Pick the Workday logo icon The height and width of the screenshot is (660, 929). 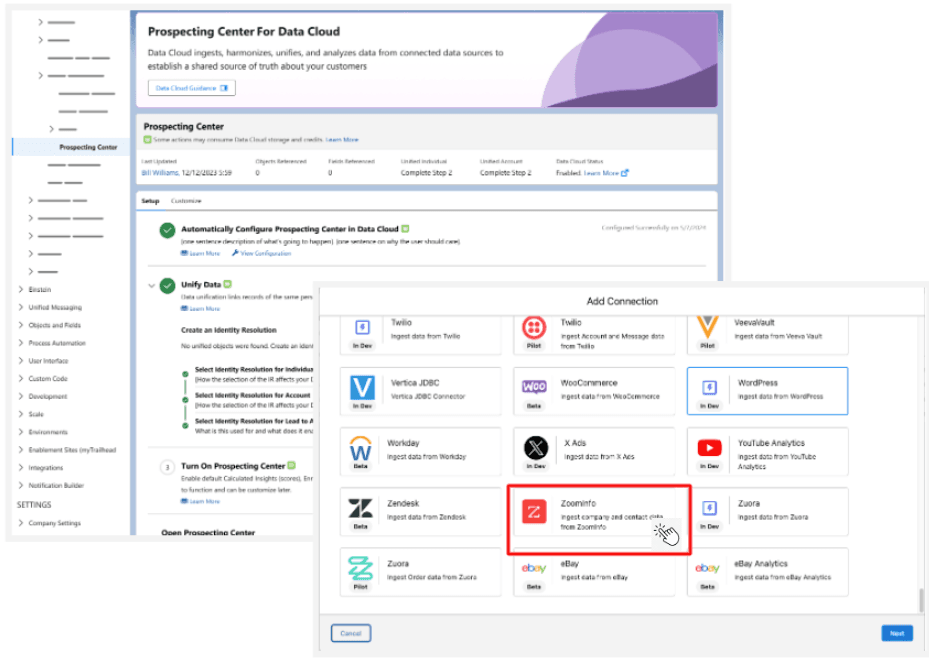click(x=360, y=448)
